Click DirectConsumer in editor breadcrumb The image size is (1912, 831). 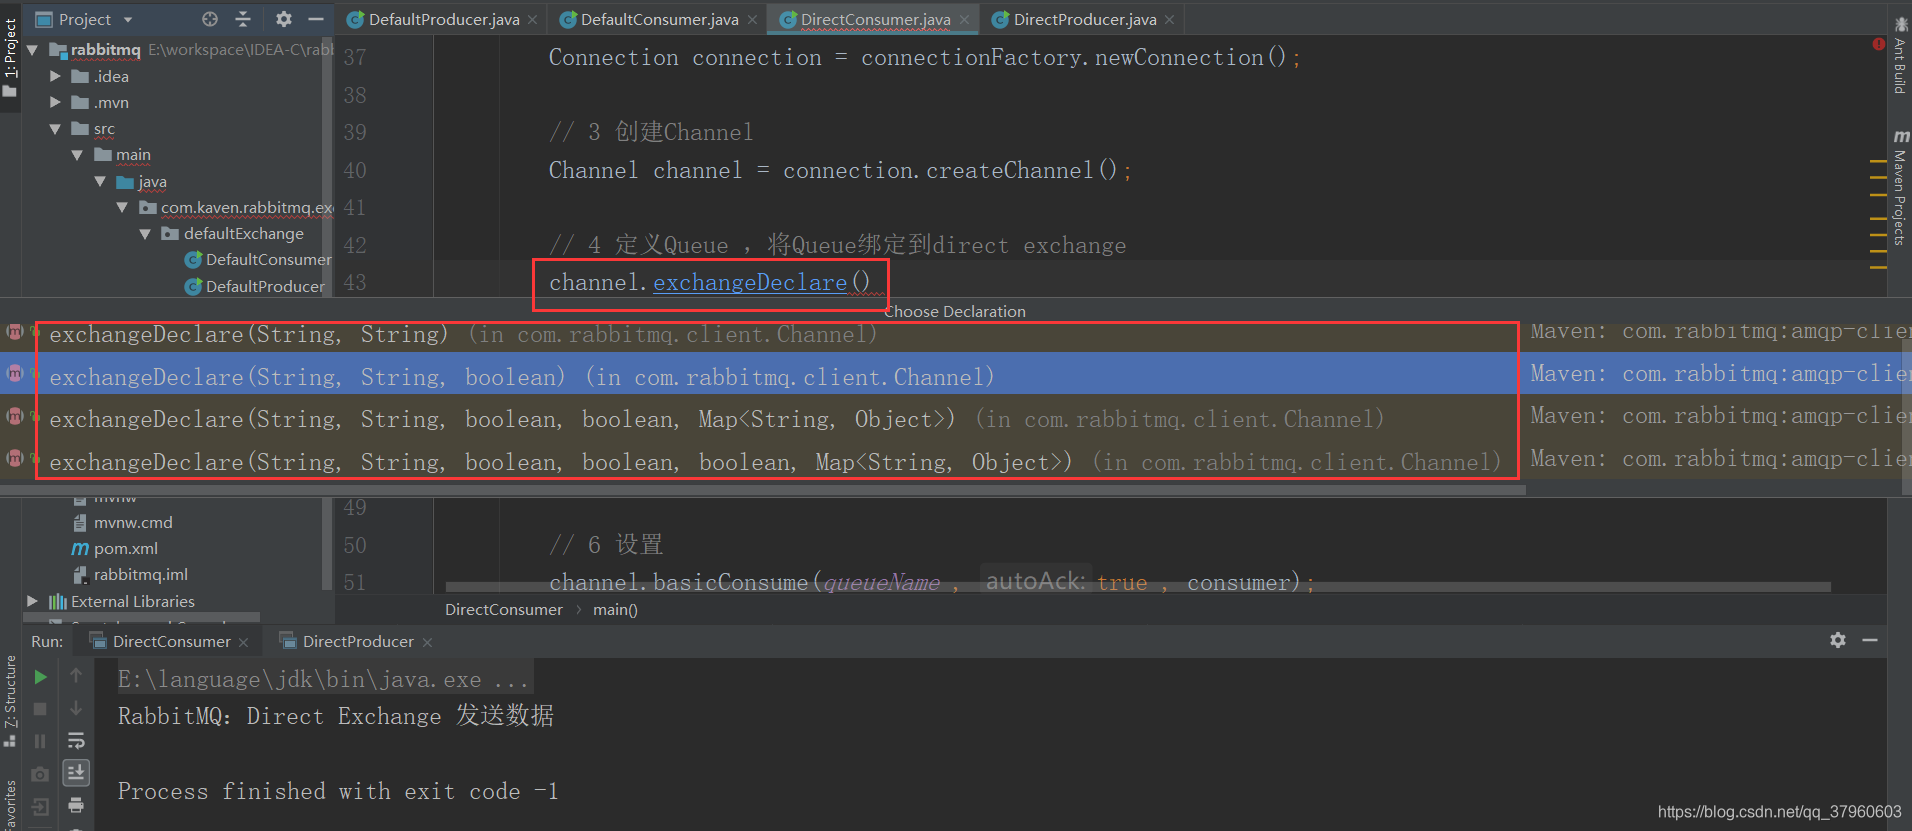click(504, 610)
